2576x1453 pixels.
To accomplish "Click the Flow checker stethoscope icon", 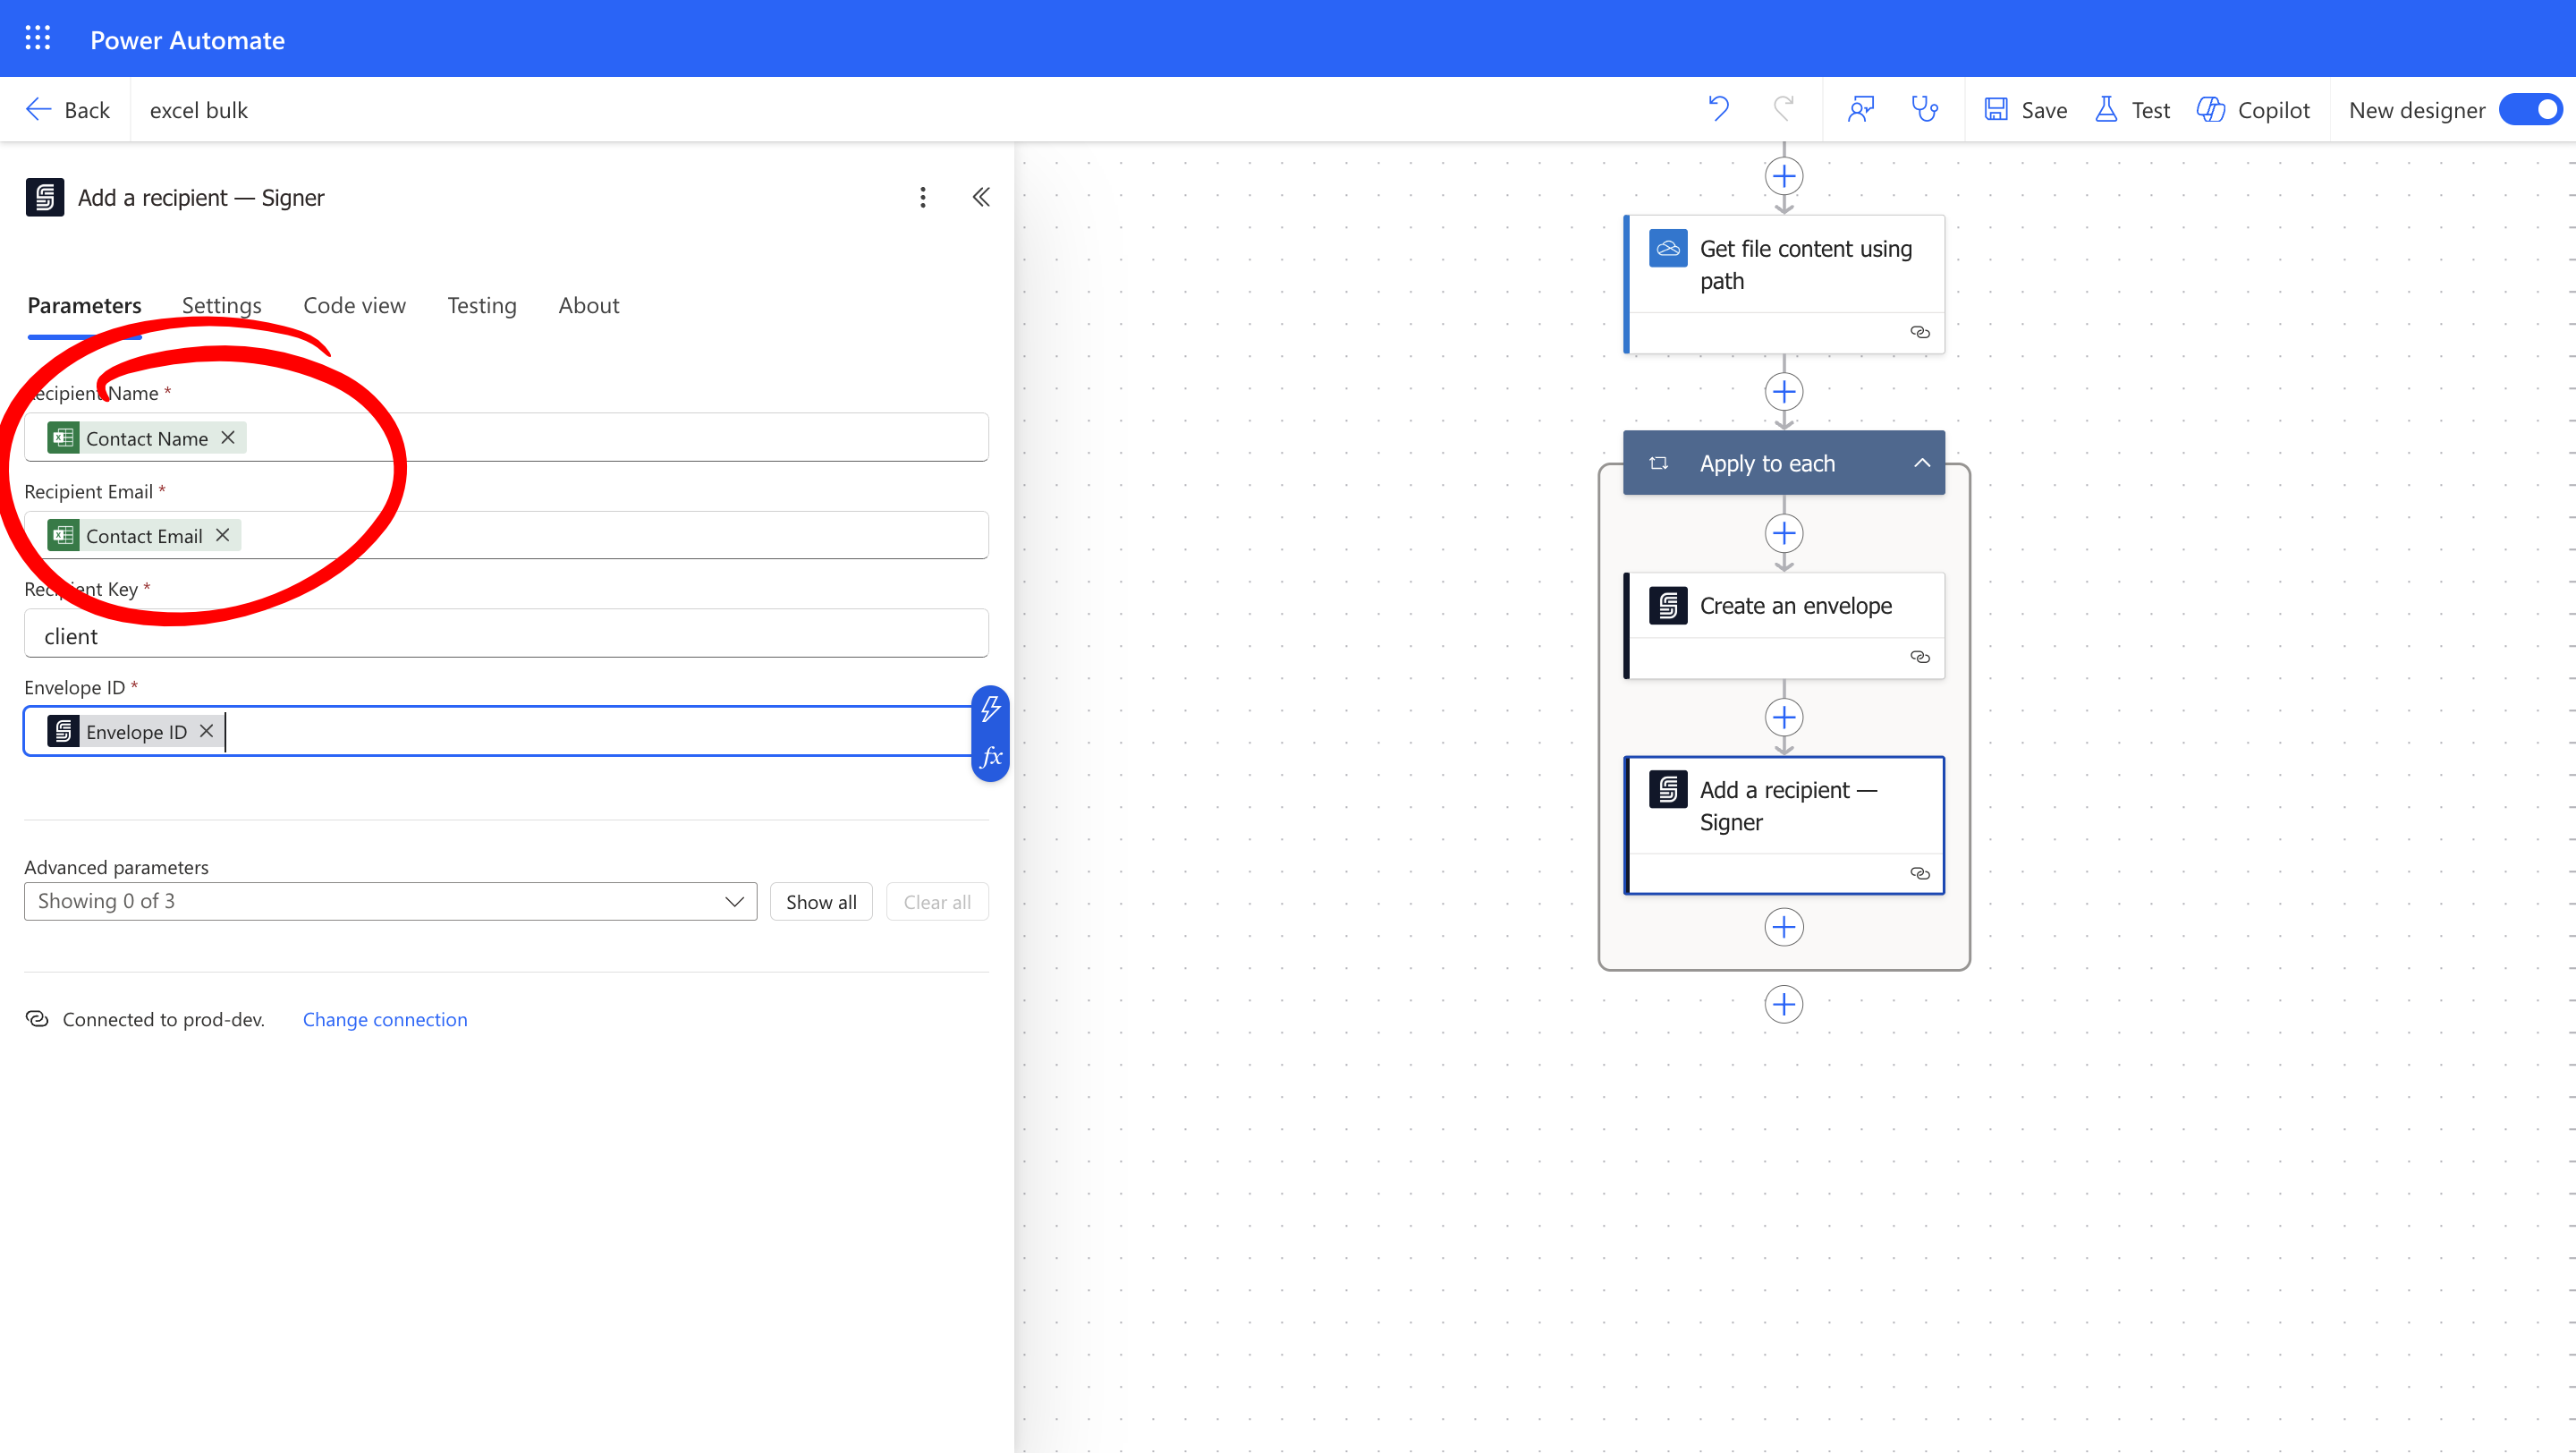I will click(x=1924, y=108).
